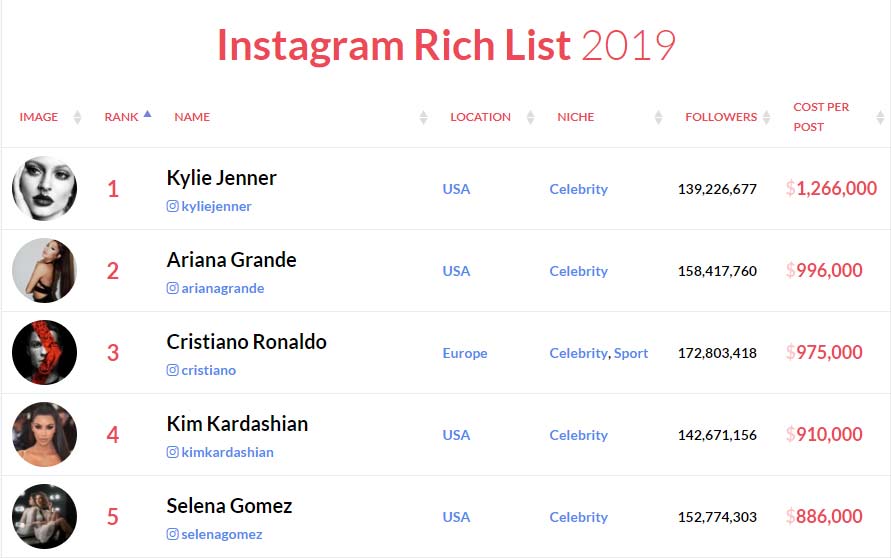This screenshot has height=558, width=891.
Task: Click the Instagram icon beside cristiano
Action: [173, 370]
